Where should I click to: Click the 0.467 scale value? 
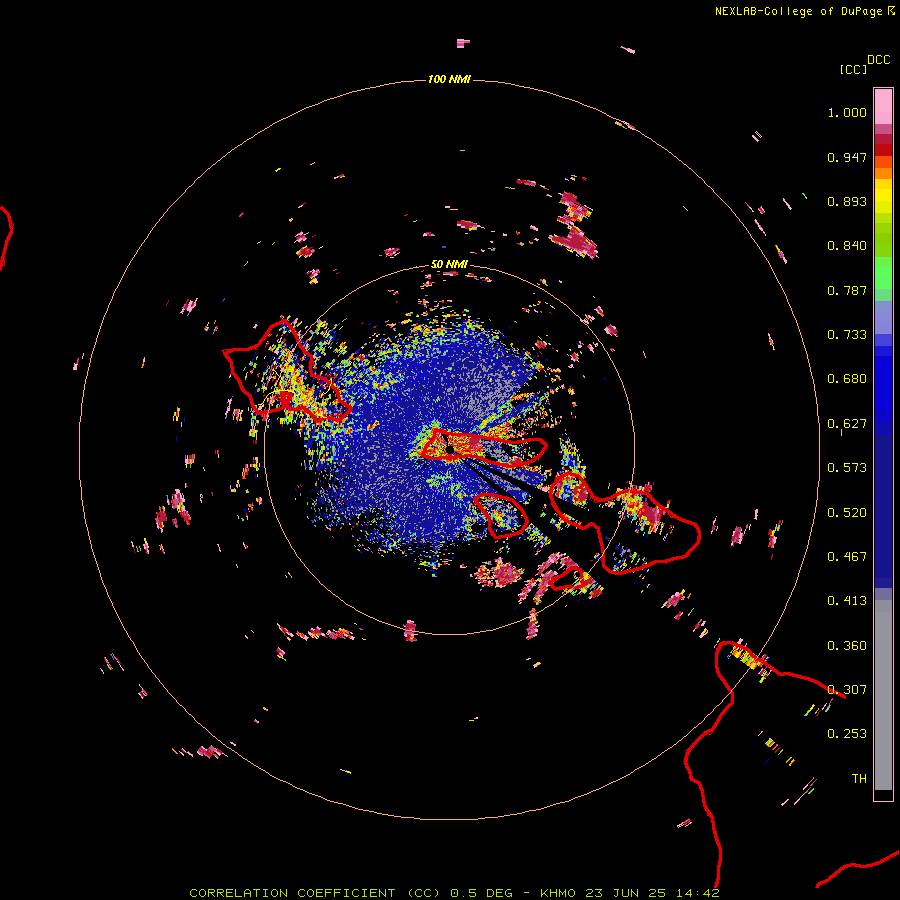coord(847,557)
